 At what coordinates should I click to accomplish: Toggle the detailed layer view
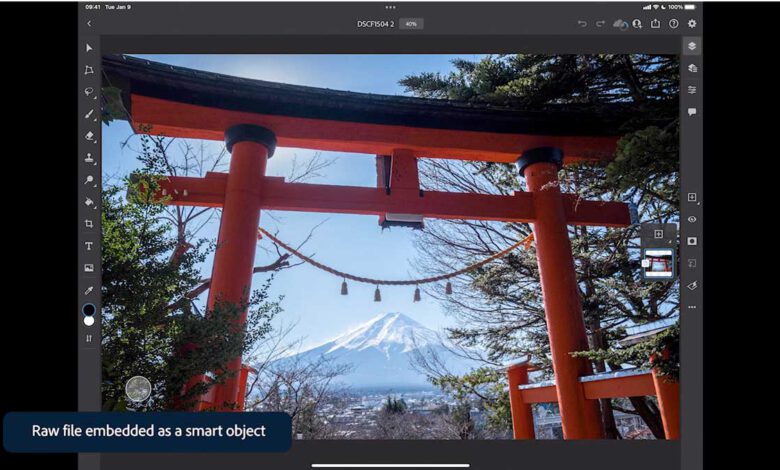pos(692,68)
